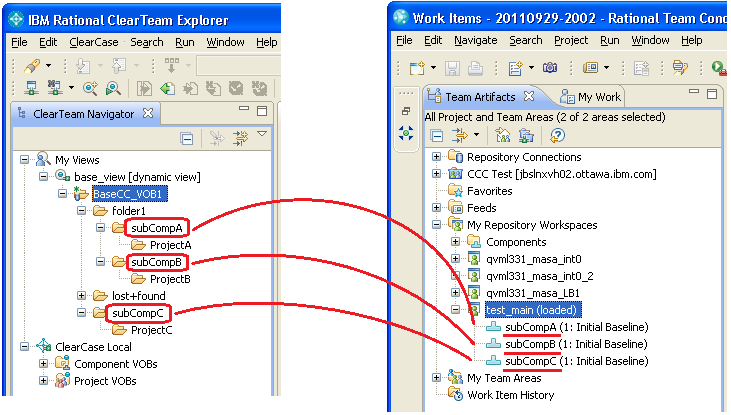Open Window menu in Work Items window
The height and width of the screenshot is (415, 731).
[650, 41]
